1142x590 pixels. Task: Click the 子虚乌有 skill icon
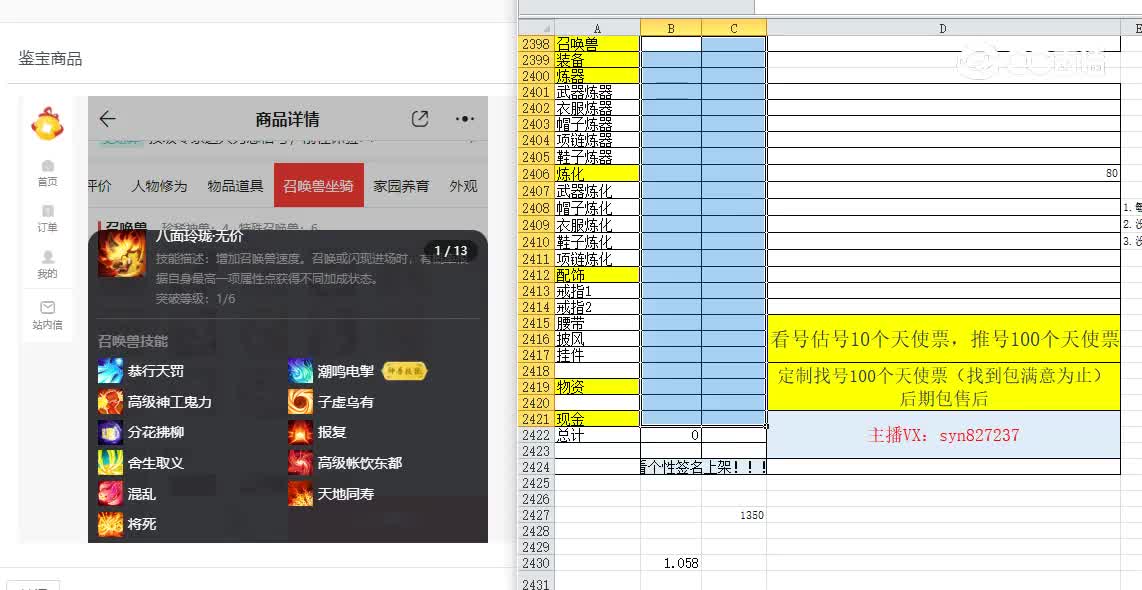[301, 400]
